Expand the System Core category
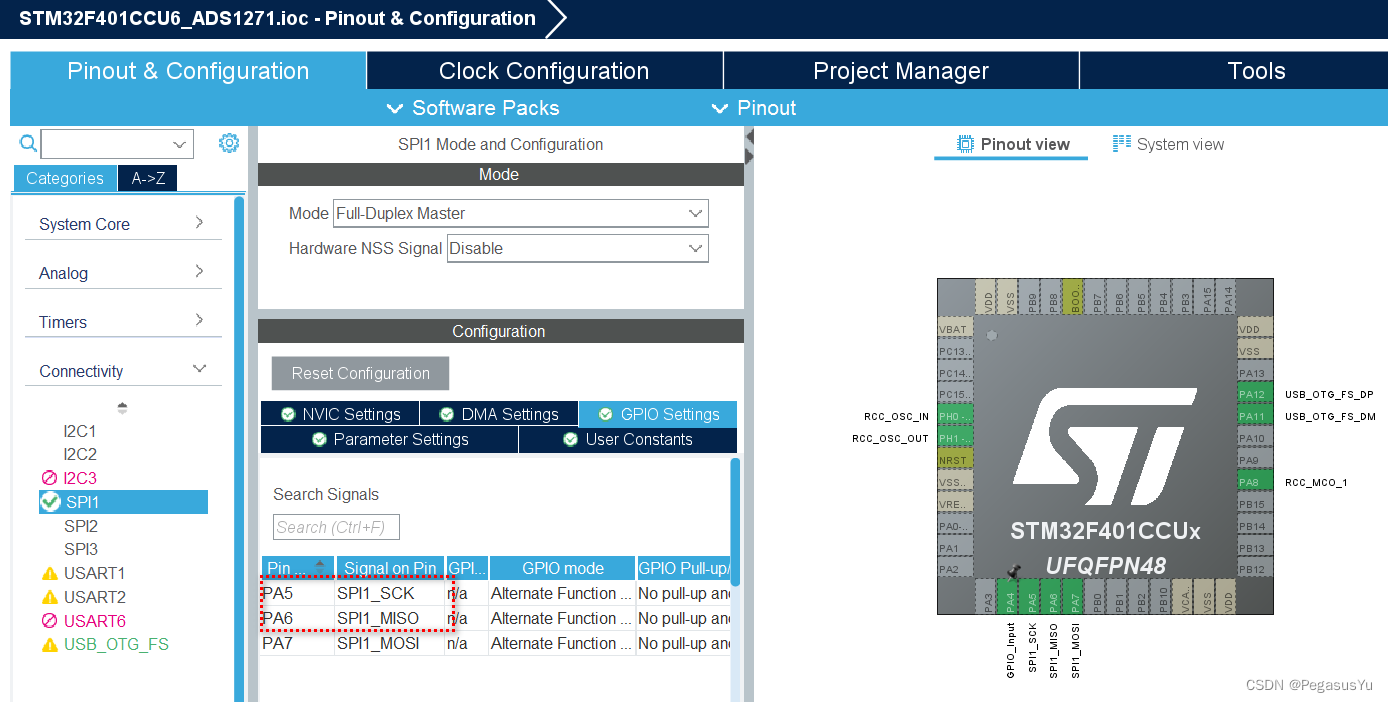 click(x=123, y=224)
